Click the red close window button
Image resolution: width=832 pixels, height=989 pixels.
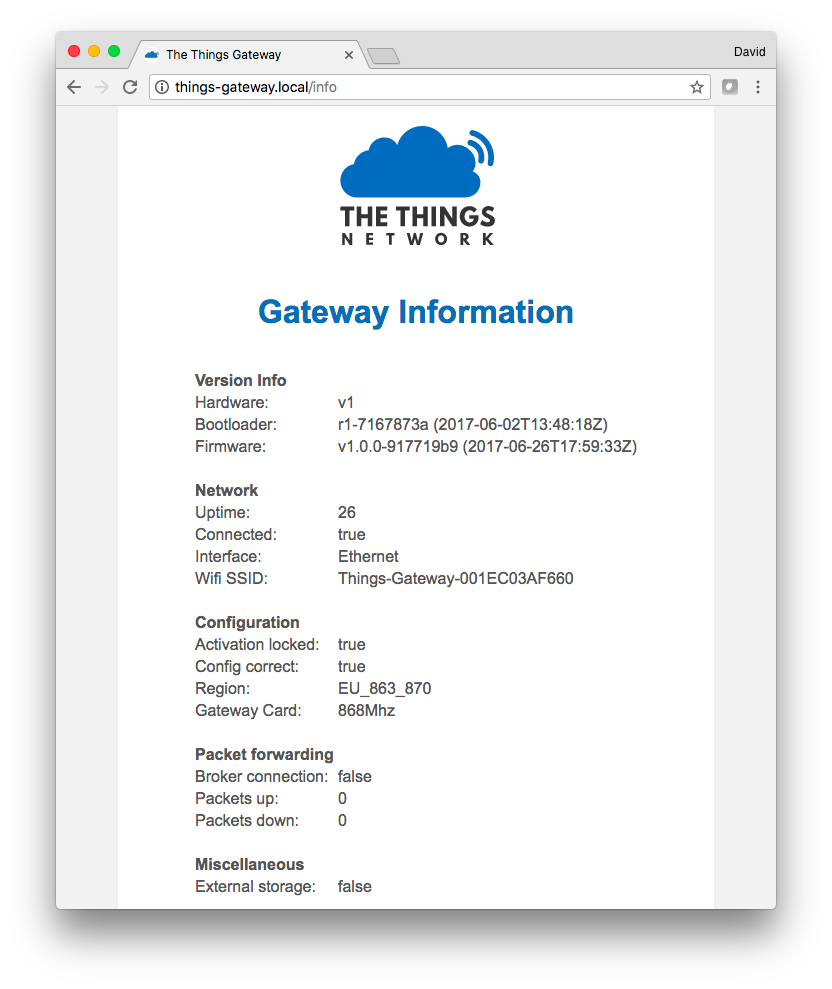pos(74,51)
